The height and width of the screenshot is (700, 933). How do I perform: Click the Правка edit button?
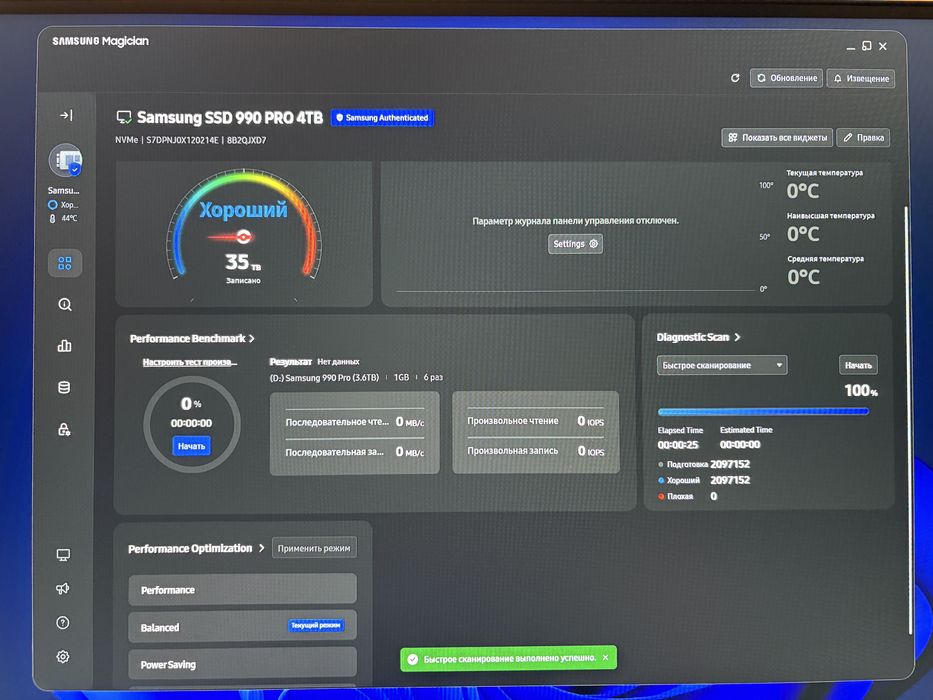tap(863, 138)
